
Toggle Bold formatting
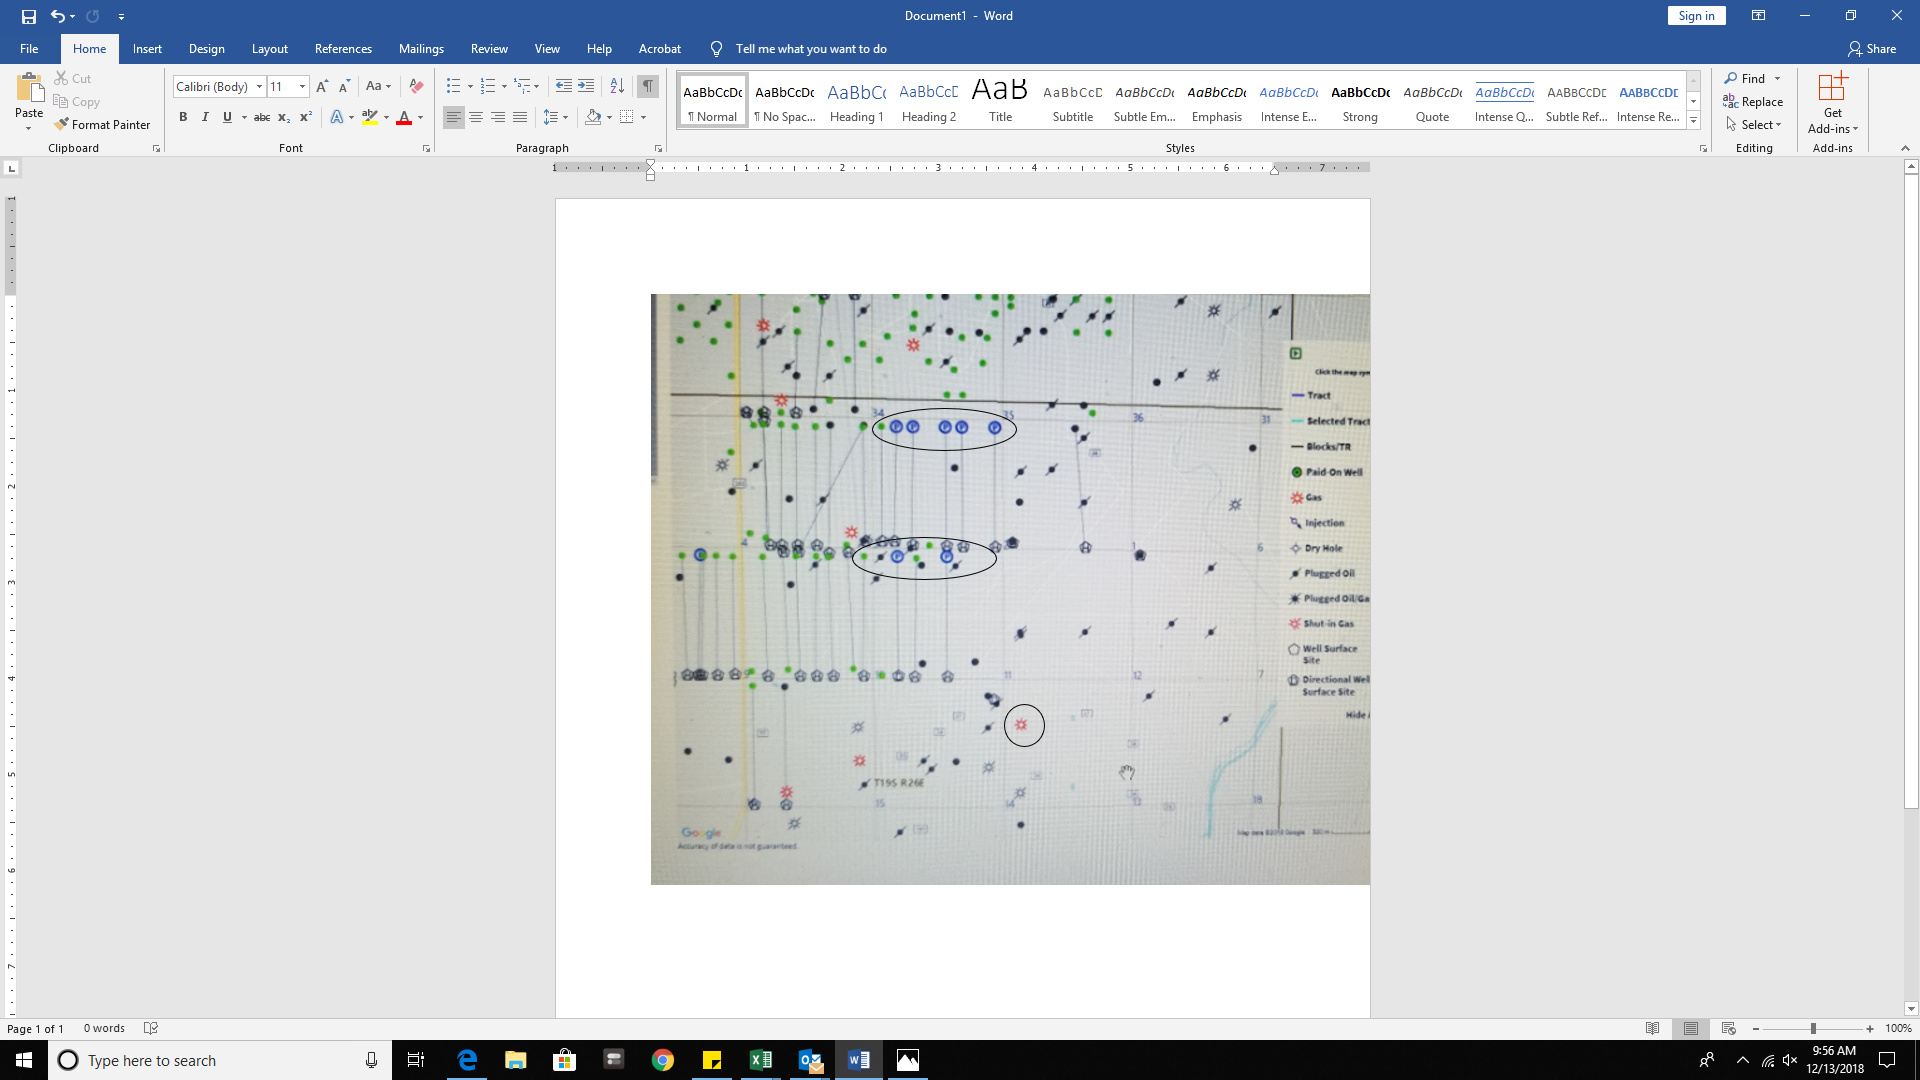(183, 117)
